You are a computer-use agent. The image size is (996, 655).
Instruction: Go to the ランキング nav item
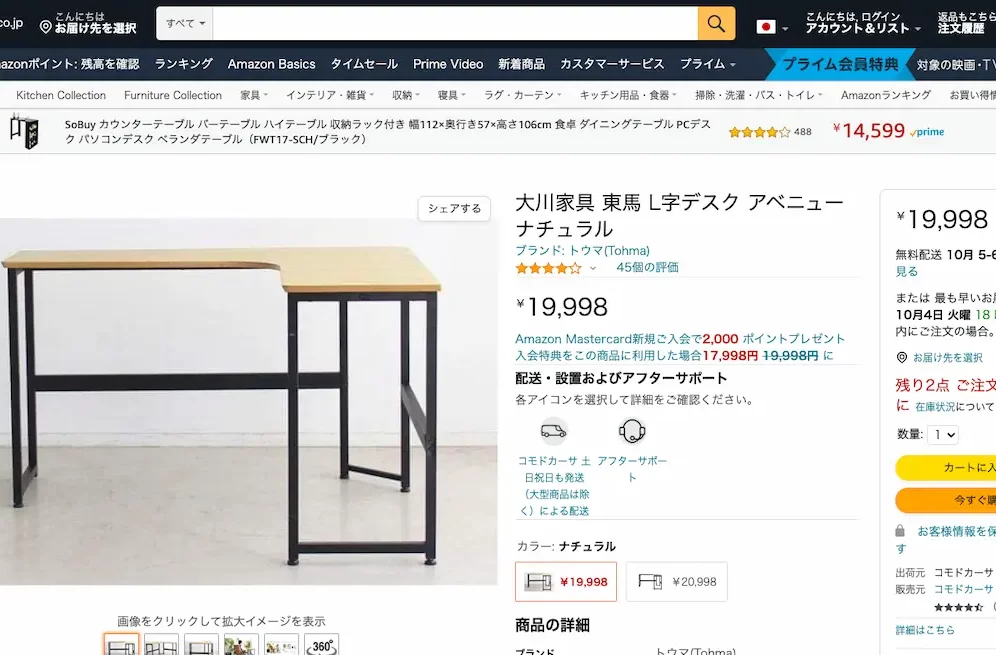click(x=184, y=64)
